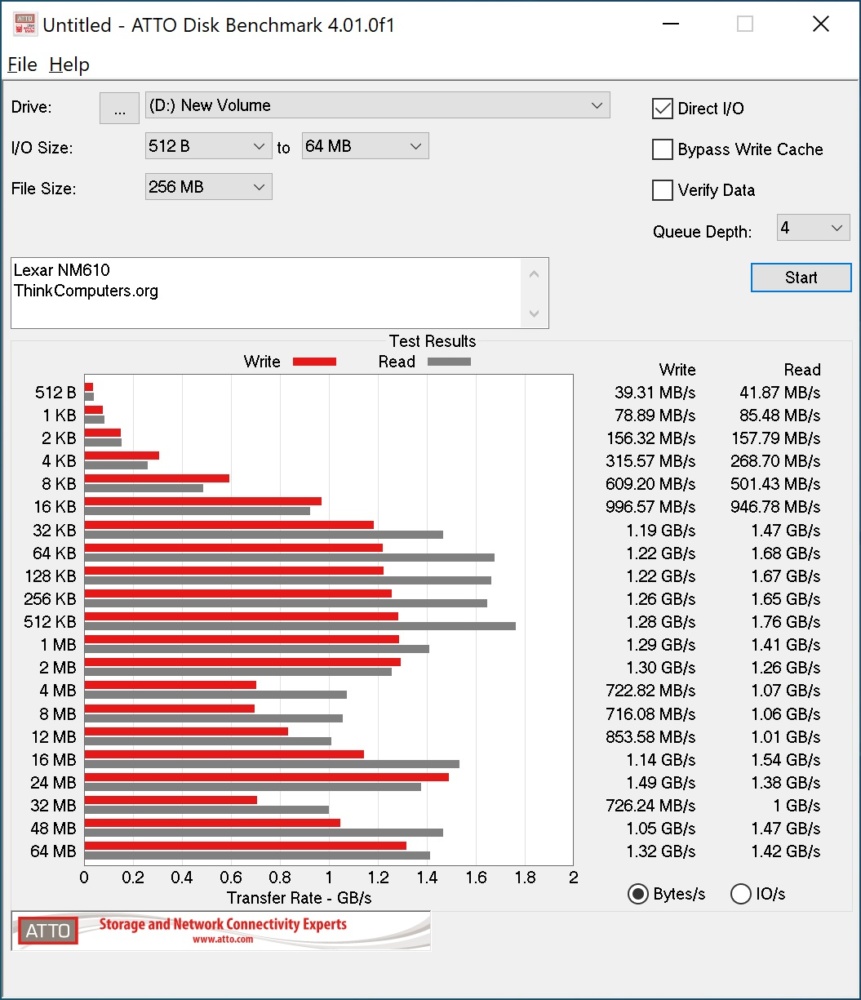Click the 268.70 MB/s read value

tap(776, 461)
